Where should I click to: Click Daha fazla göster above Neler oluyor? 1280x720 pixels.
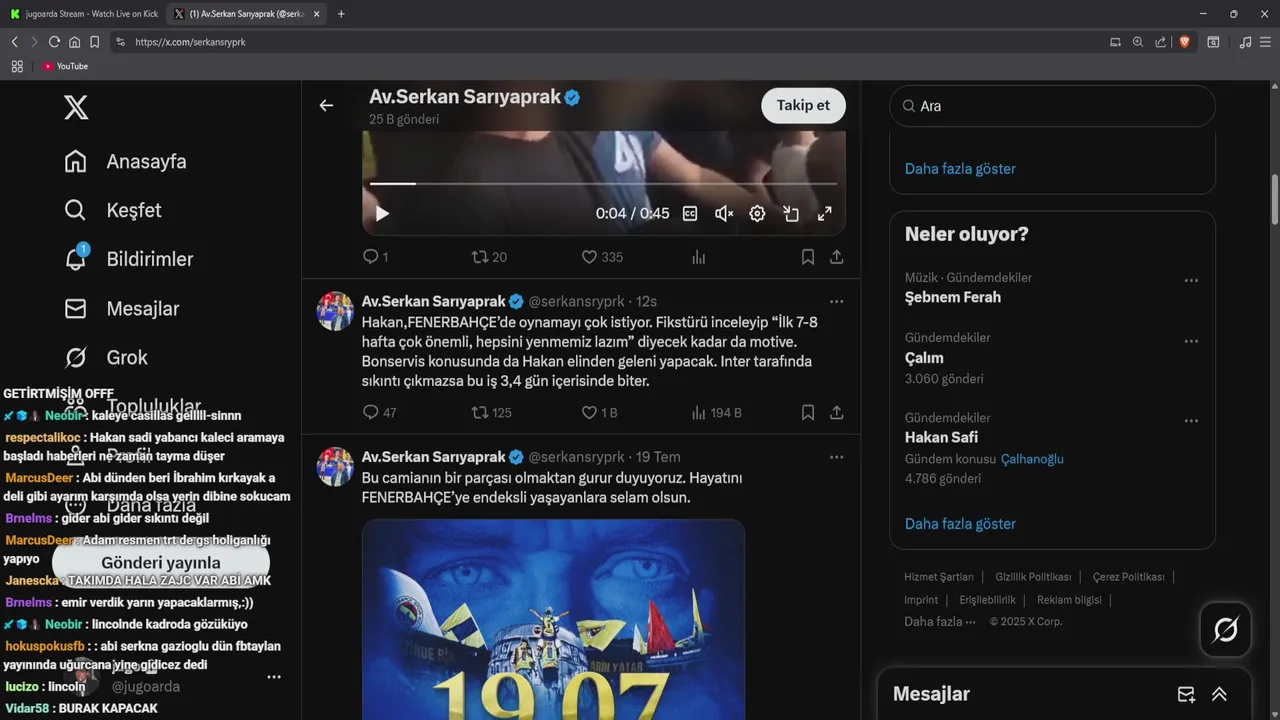pos(960,169)
